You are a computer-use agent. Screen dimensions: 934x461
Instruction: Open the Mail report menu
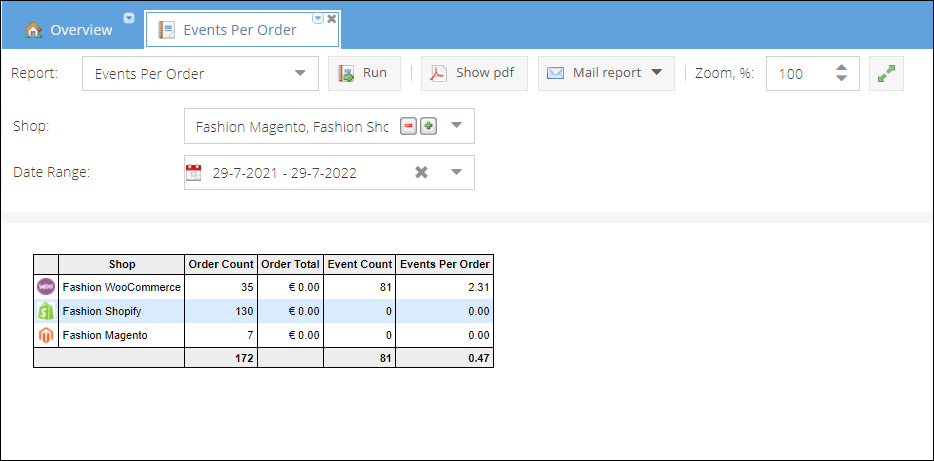606,74
